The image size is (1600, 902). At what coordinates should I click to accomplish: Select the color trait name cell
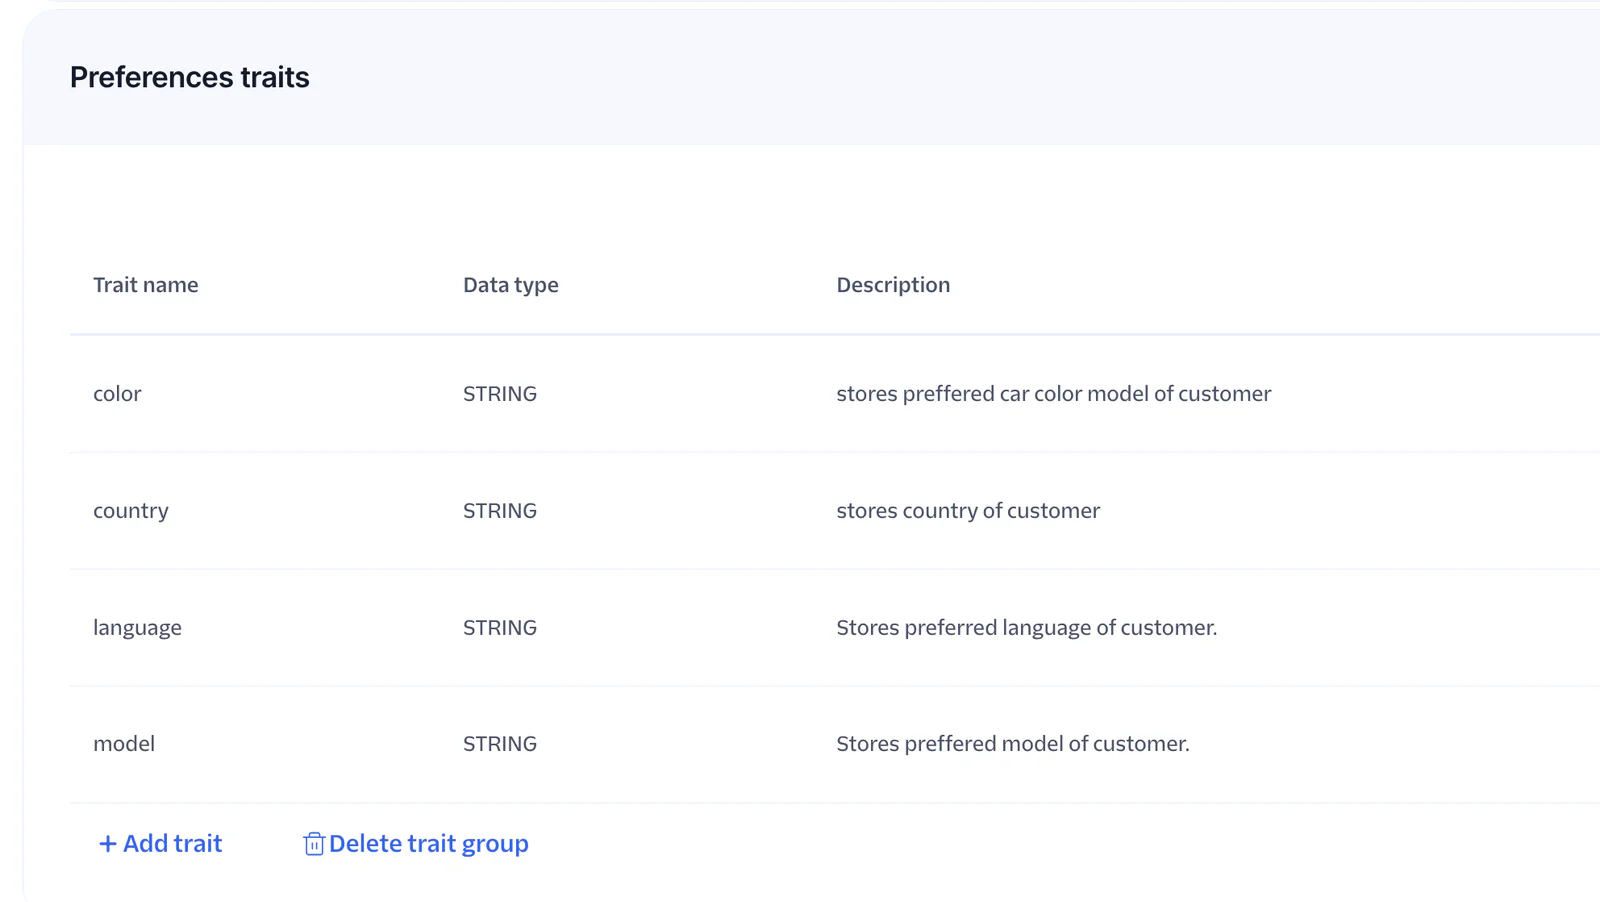coord(117,394)
